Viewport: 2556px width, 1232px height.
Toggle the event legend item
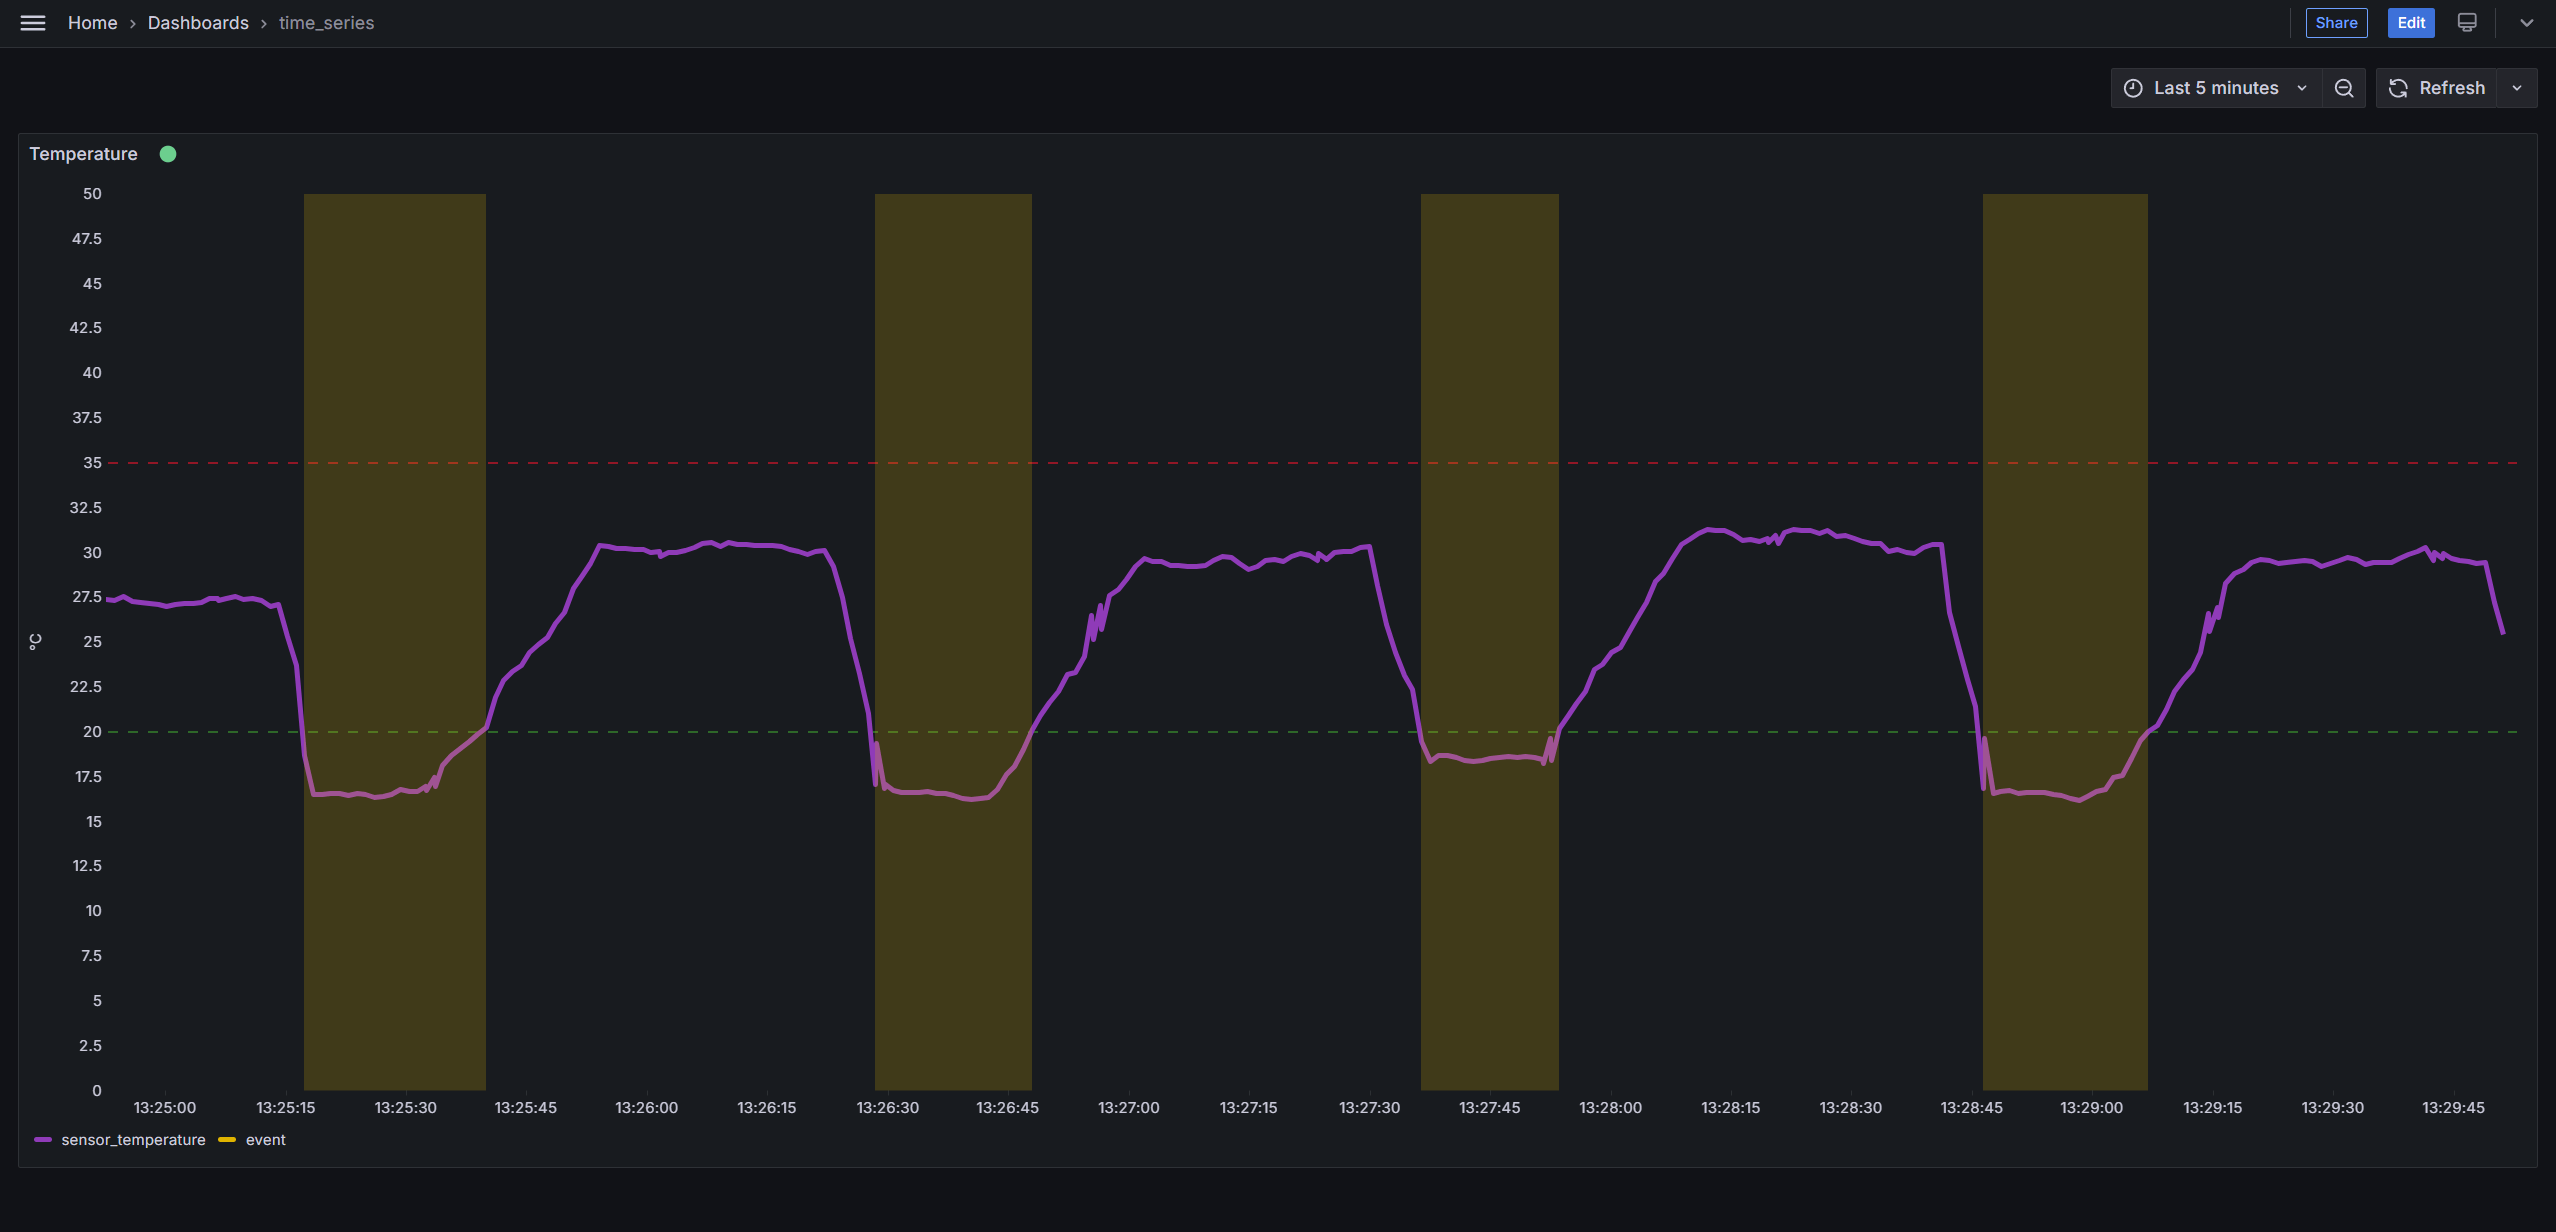(x=264, y=1139)
